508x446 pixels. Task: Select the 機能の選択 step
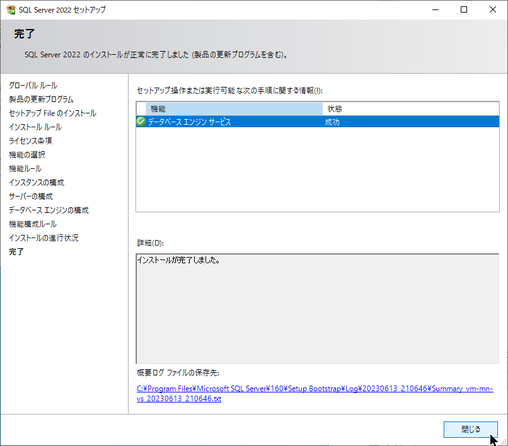tap(27, 155)
